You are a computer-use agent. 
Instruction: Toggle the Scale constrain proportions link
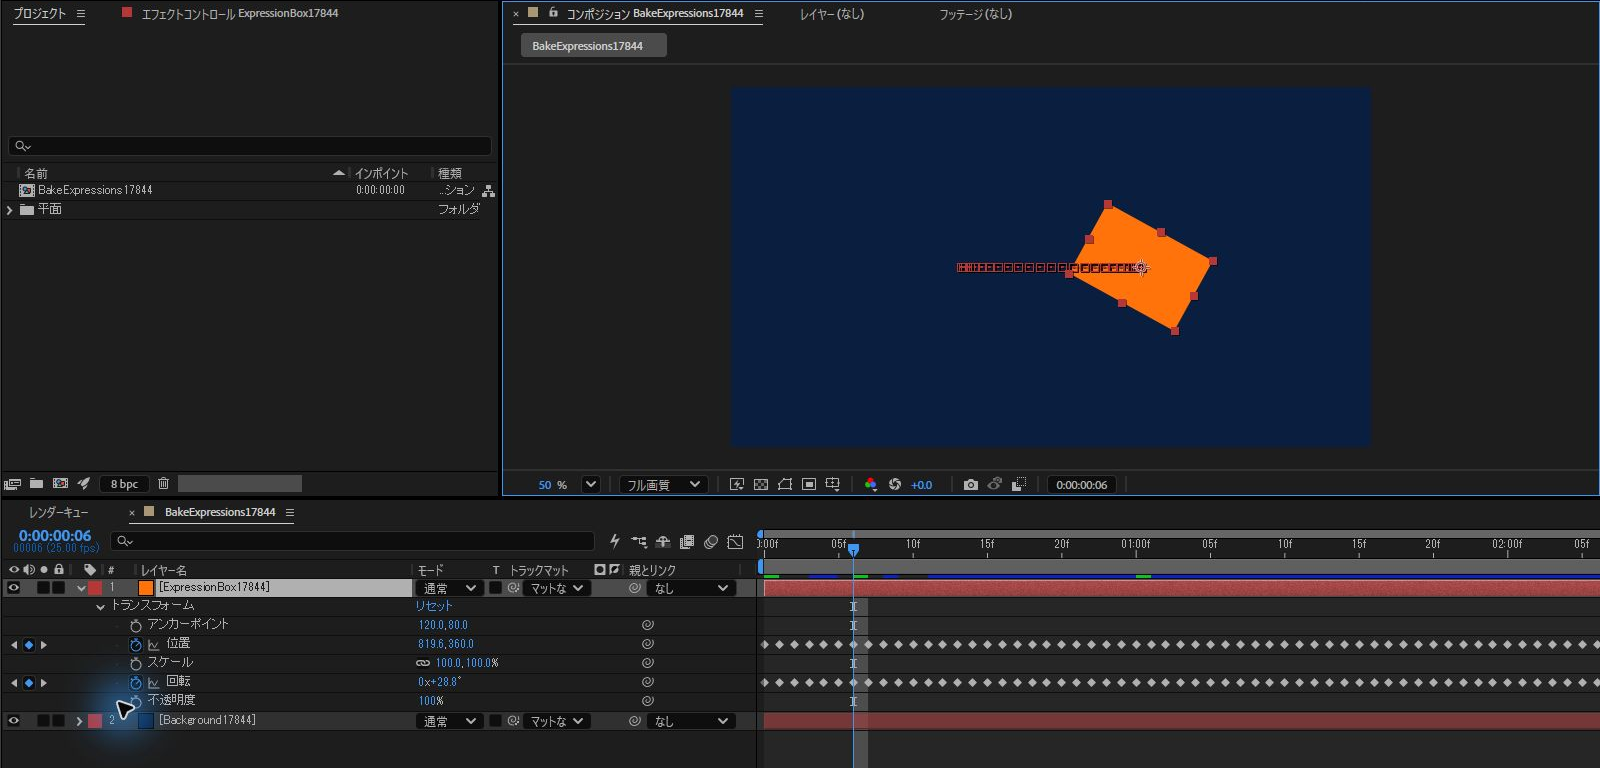click(423, 663)
